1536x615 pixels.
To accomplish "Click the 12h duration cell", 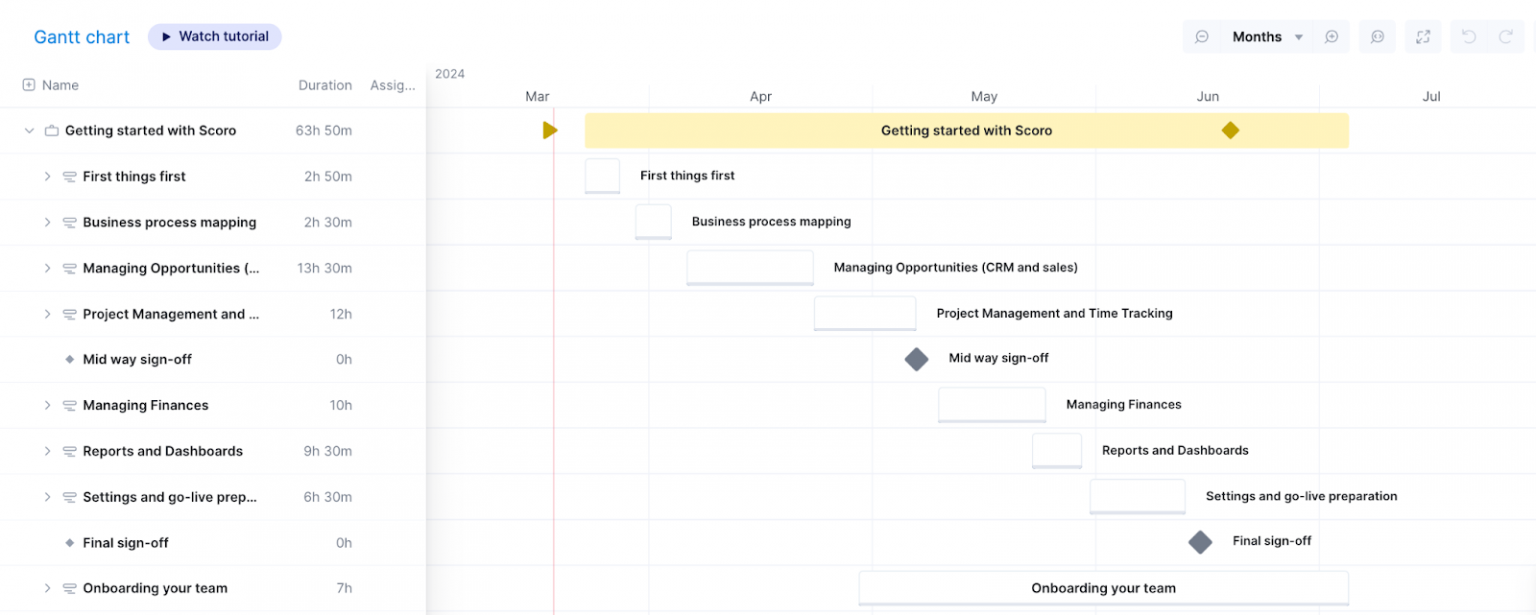I will coord(341,314).
